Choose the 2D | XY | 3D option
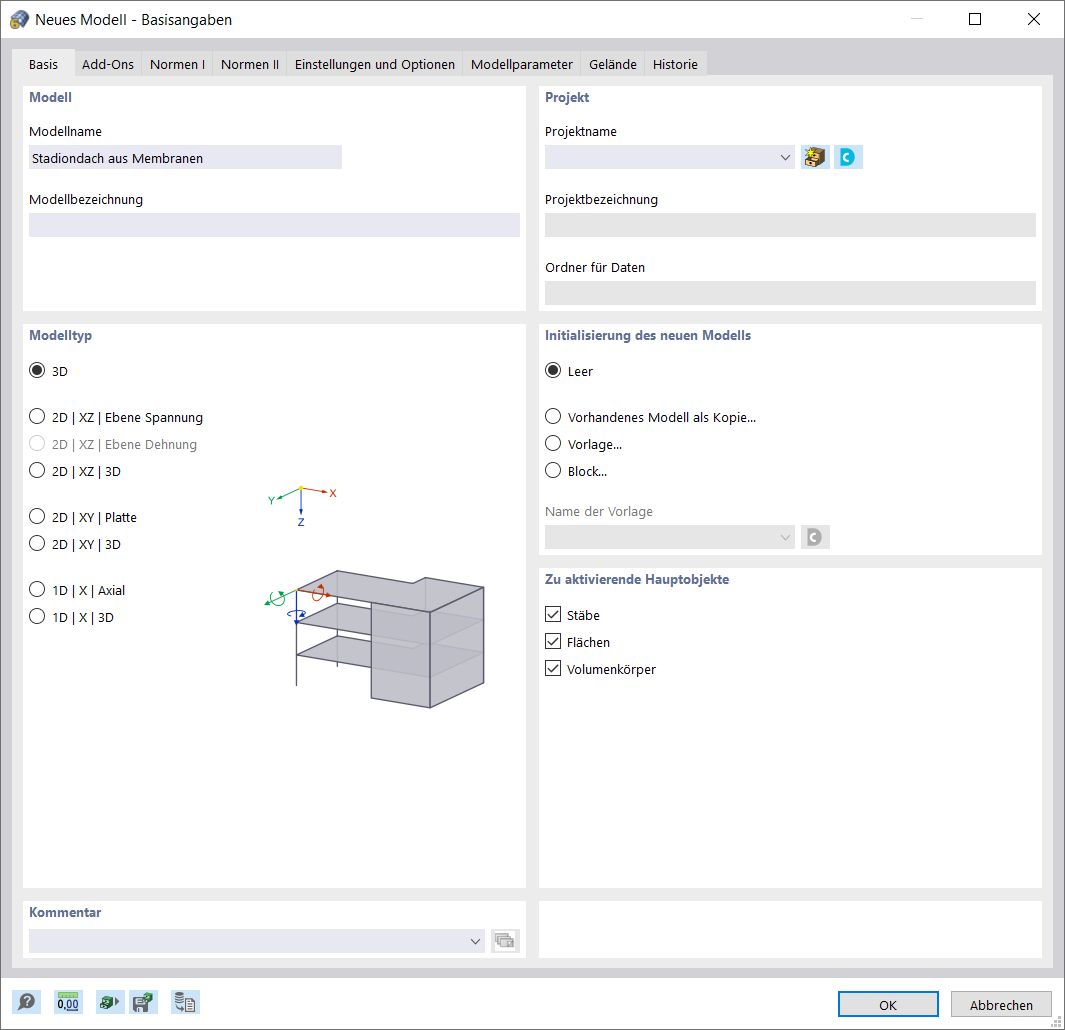The height and width of the screenshot is (1030, 1065). [x=37, y=544]
